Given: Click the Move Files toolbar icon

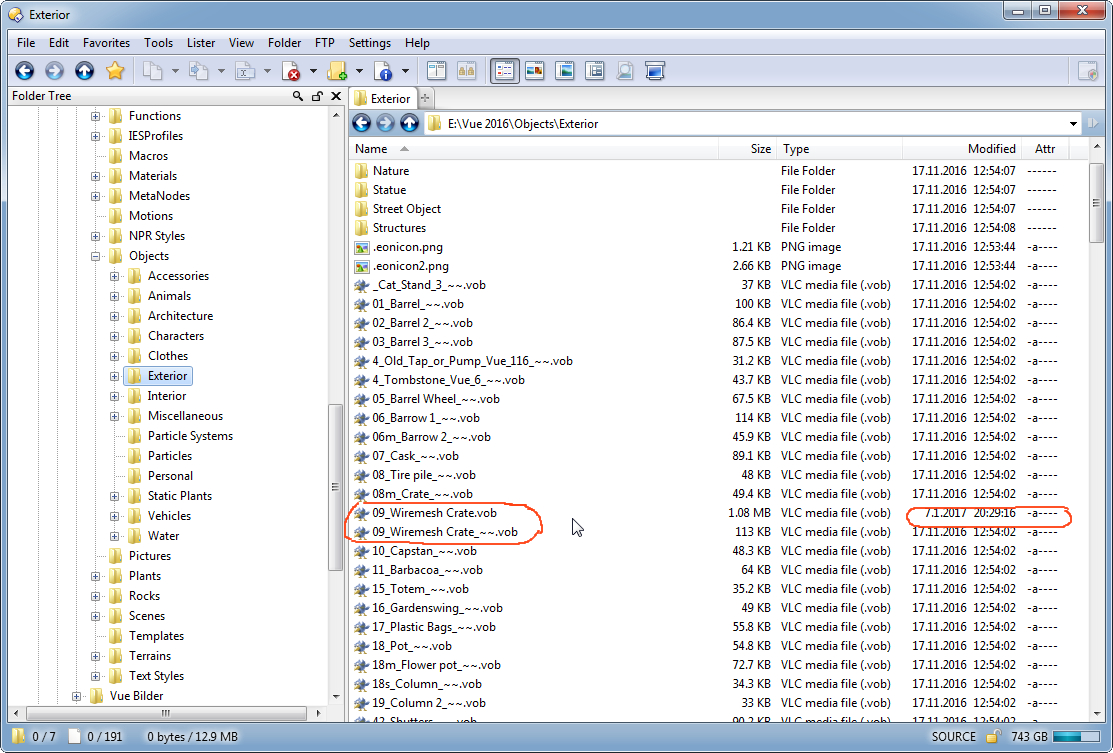Looking at the screenshot, I should click(x=199, y=71).
